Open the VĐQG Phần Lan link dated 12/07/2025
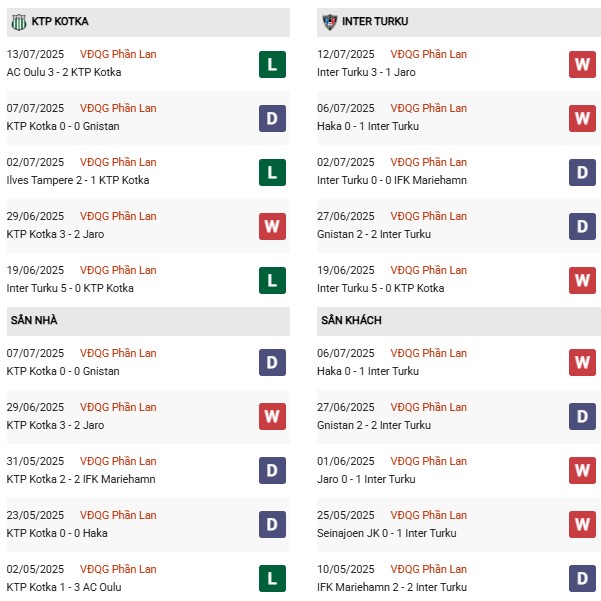Viewport: 601px width, 601px height. pyautogui.click(x=428, y=54)
